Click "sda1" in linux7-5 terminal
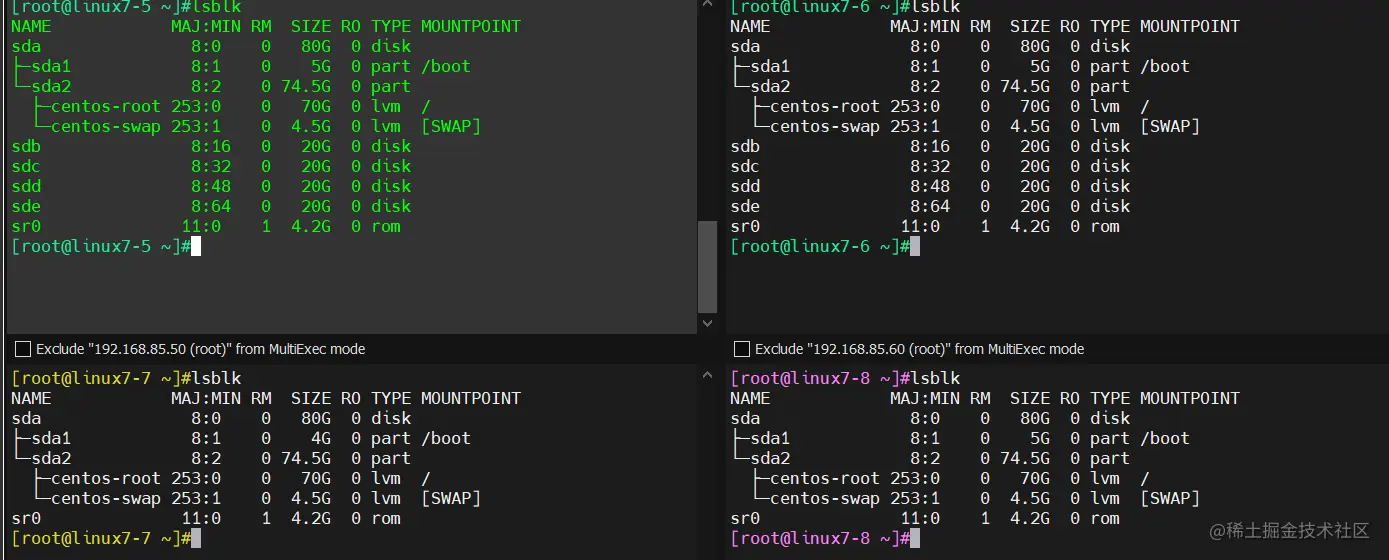The image size is (1389, 560). pyautogui.click(x=51, y=66)
